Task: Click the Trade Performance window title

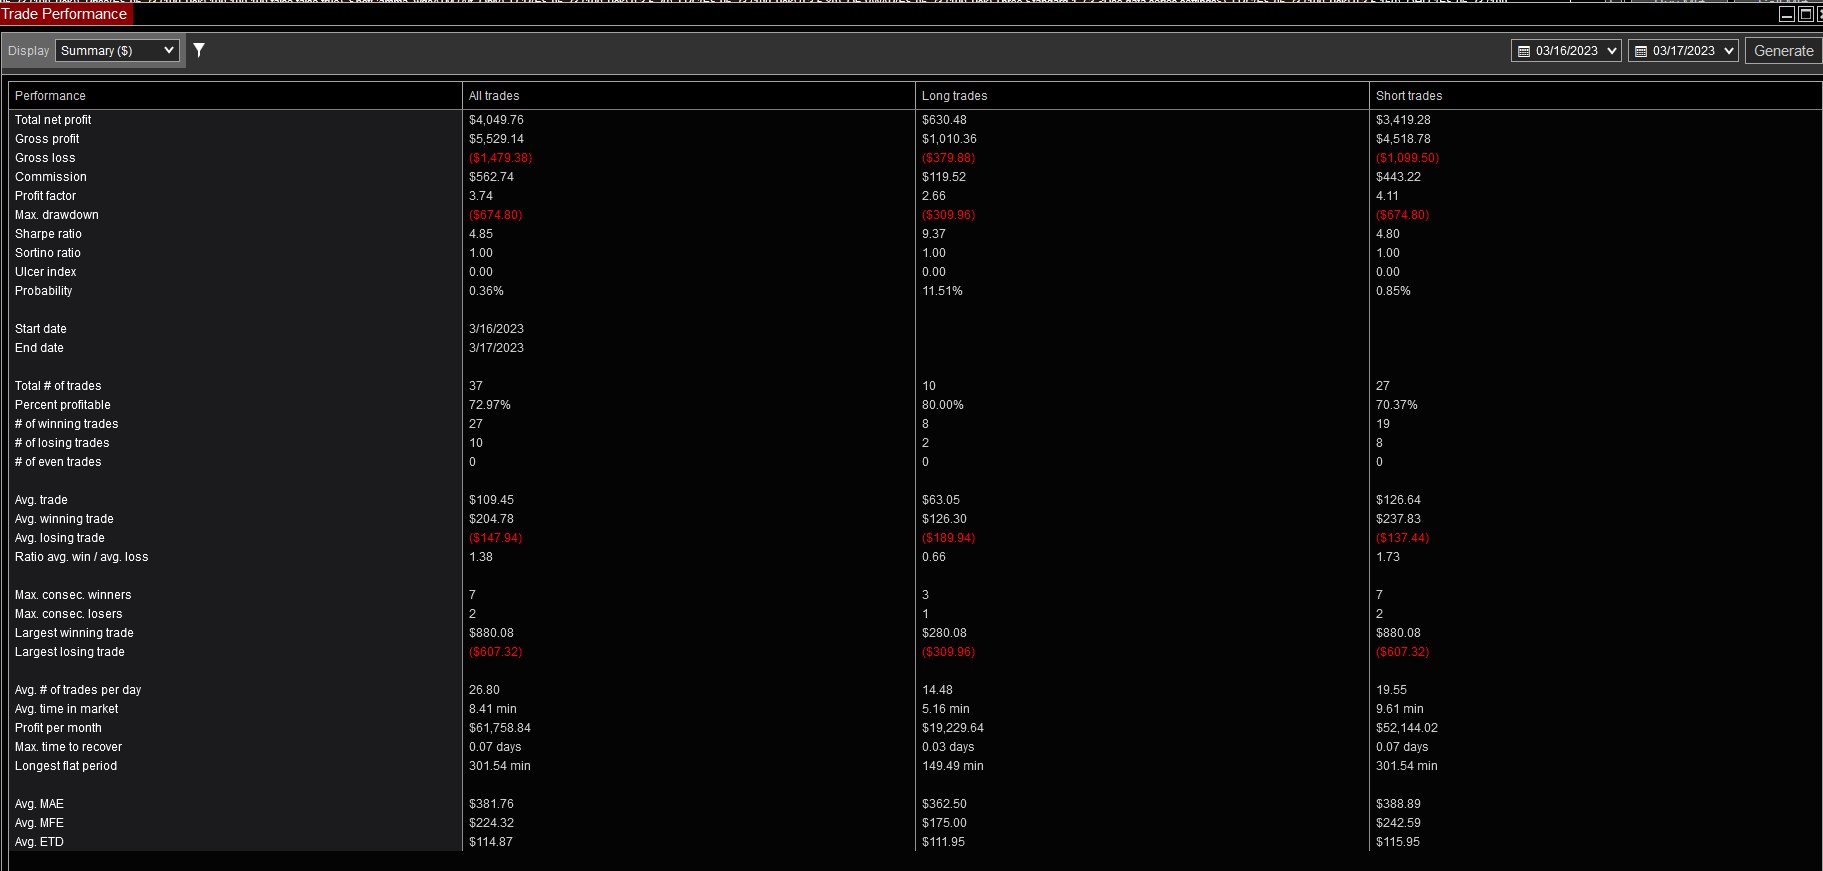Action: (x=65, y=14)
